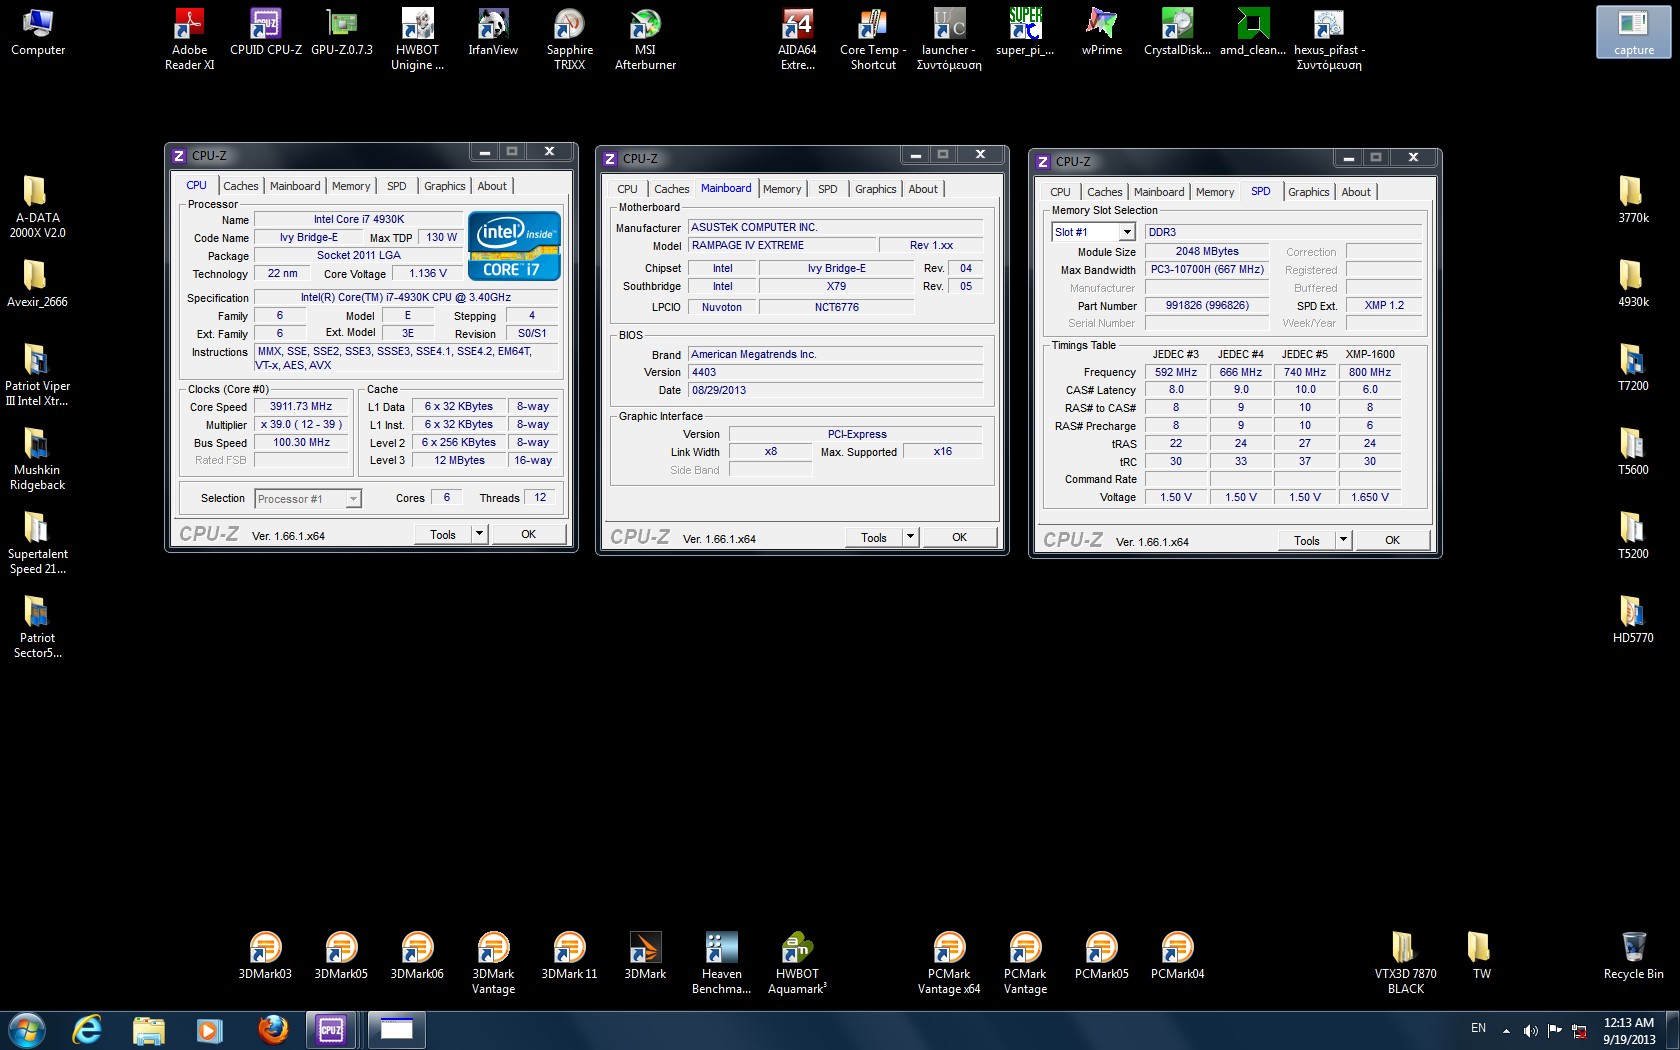1680x1050 pixels.
Task: Open the Mushkin Ridgeback folder
Action: 37,459
